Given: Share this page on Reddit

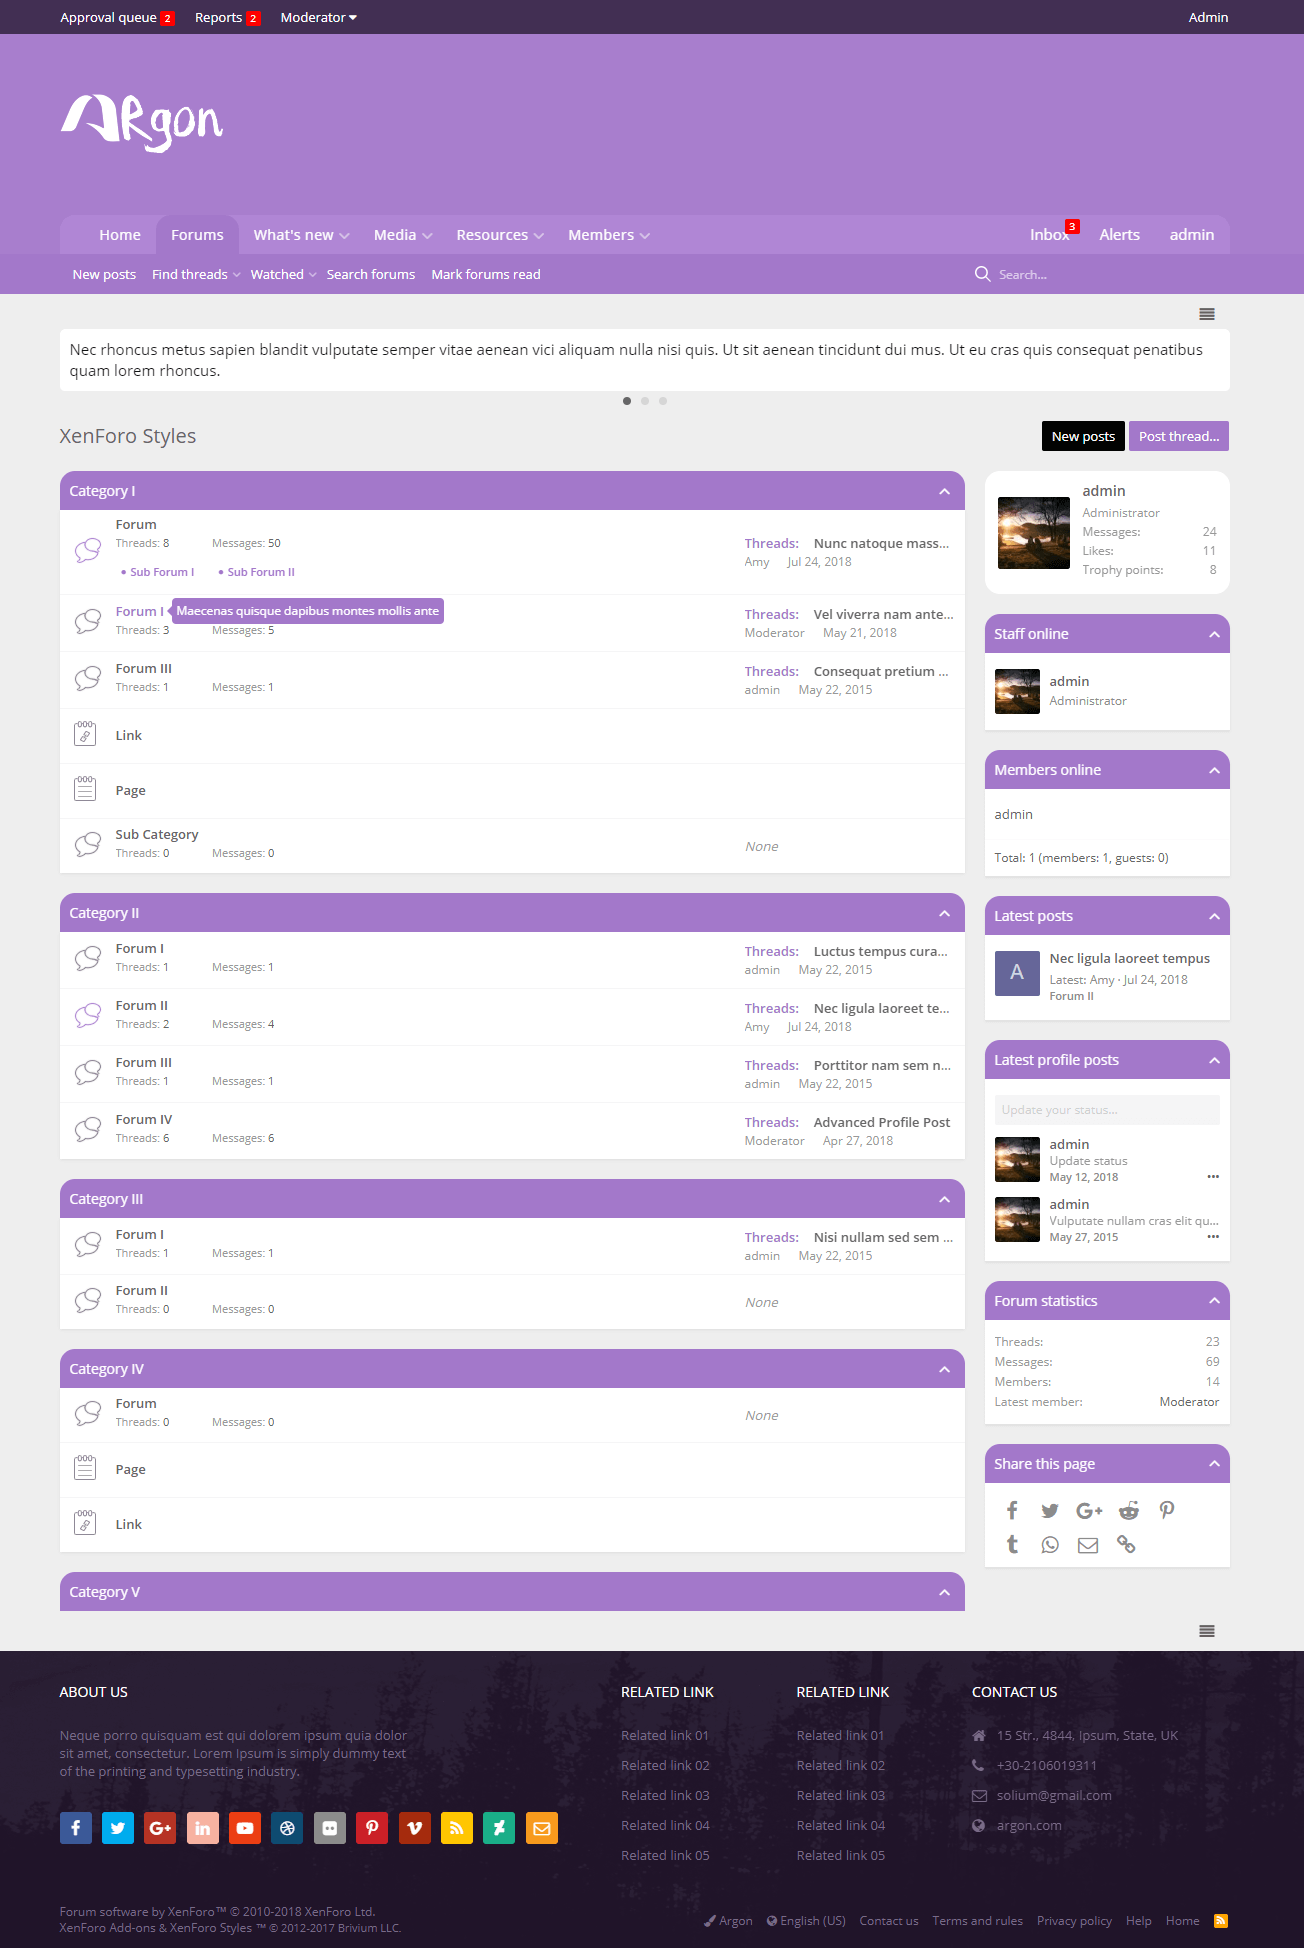Looking at the screenshot, I should click(1128, 1510).
